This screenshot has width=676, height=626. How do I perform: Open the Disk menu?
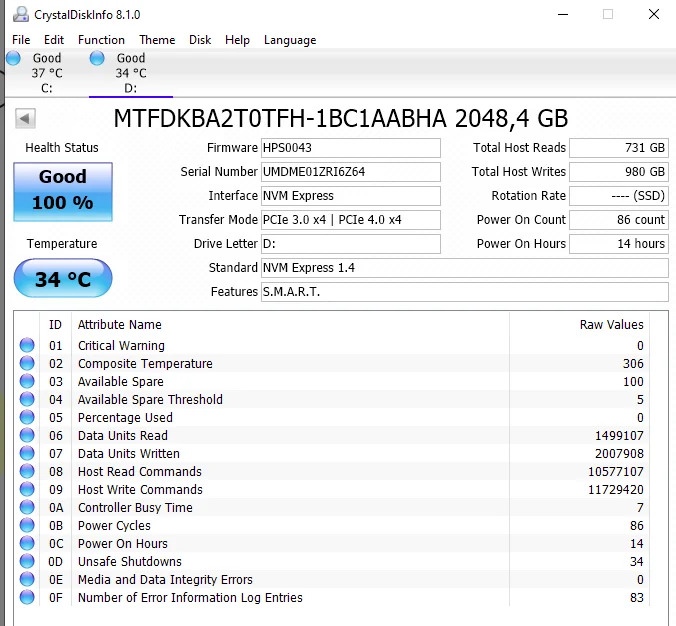tap(200, 40)
